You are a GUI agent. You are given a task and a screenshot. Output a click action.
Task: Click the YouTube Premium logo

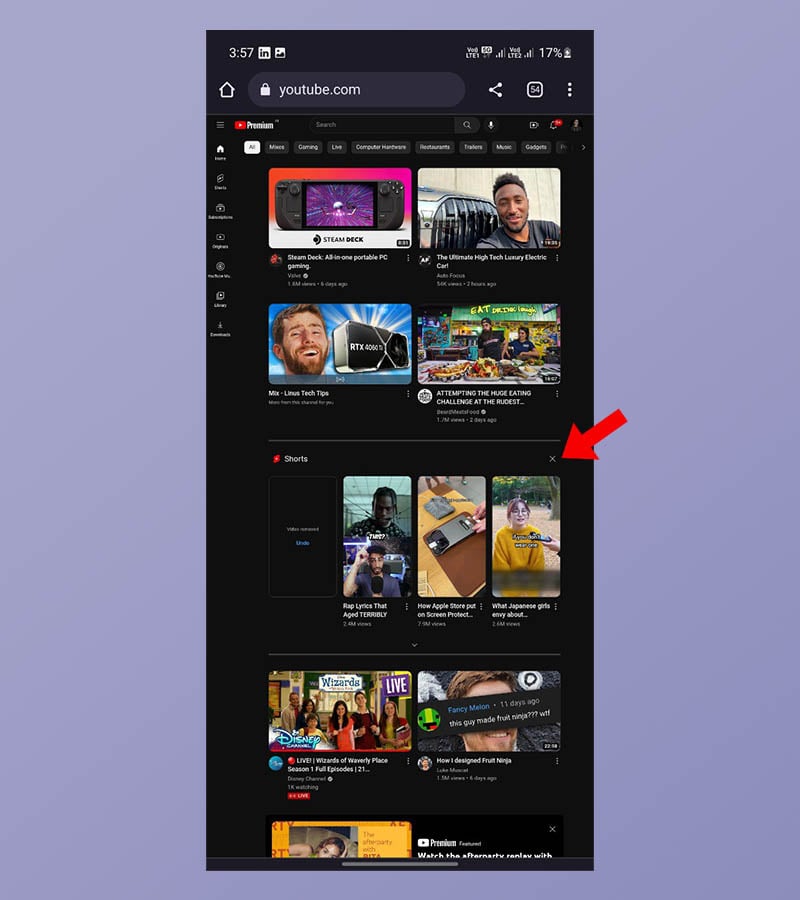click(255, 125)
